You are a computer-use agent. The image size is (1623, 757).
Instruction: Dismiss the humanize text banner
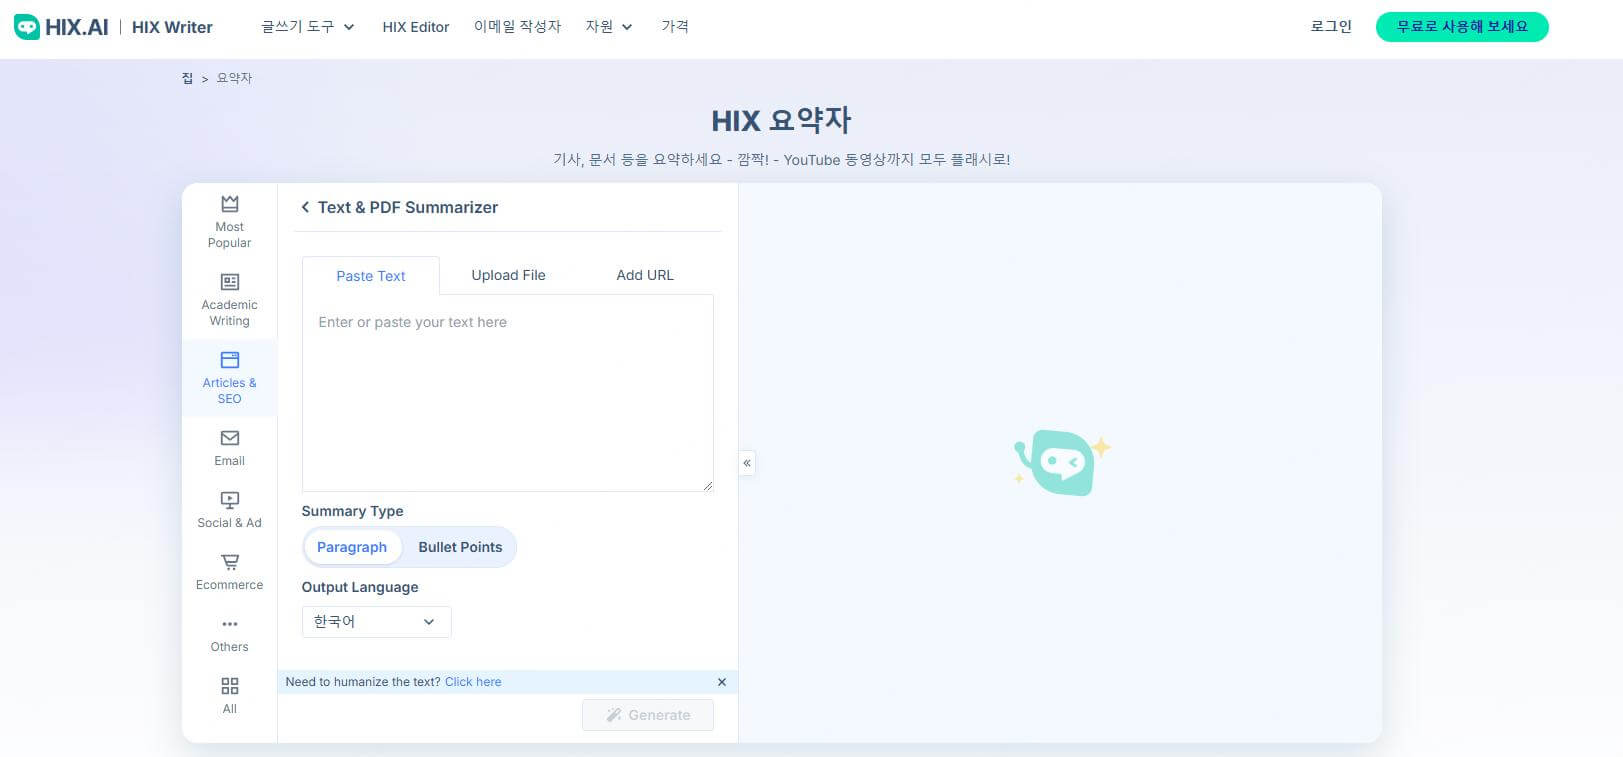[722, 682]
